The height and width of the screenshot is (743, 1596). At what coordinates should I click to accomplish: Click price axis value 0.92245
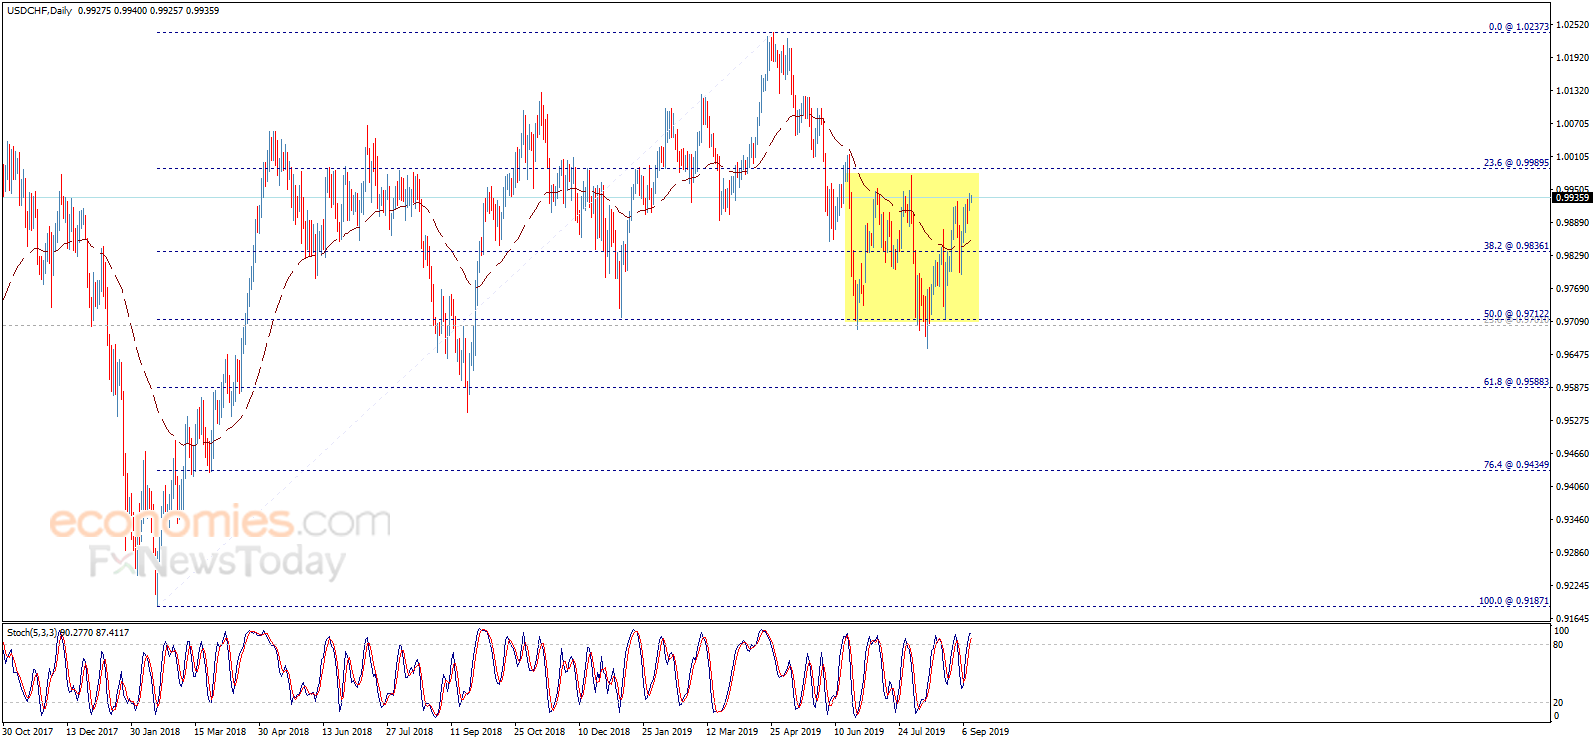point(1572,586)
